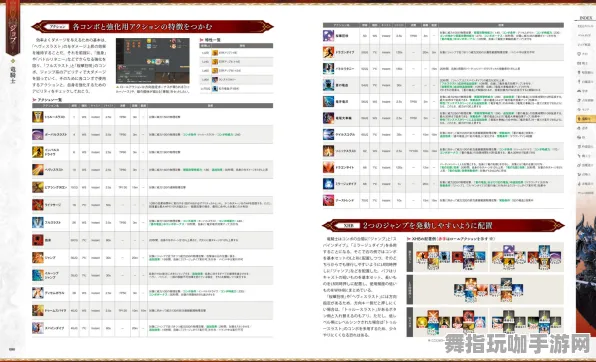Select the バトルリタニー action icon
The height and width of the screenshot is (362, 596).
pos(328,68)
